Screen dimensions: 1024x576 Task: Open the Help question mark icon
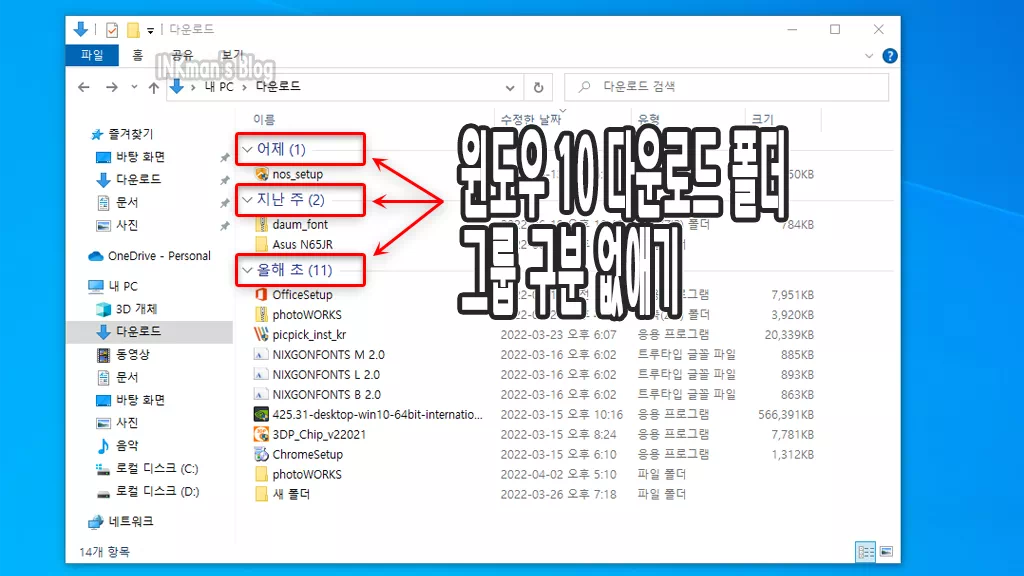point(889,56)
